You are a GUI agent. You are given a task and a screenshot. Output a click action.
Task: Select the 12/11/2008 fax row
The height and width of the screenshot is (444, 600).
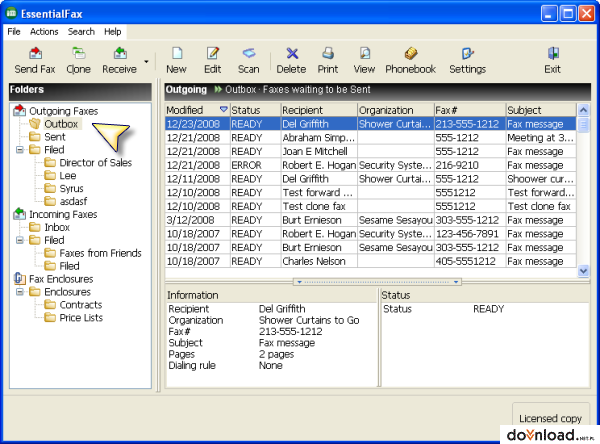[x=370, y=179]
